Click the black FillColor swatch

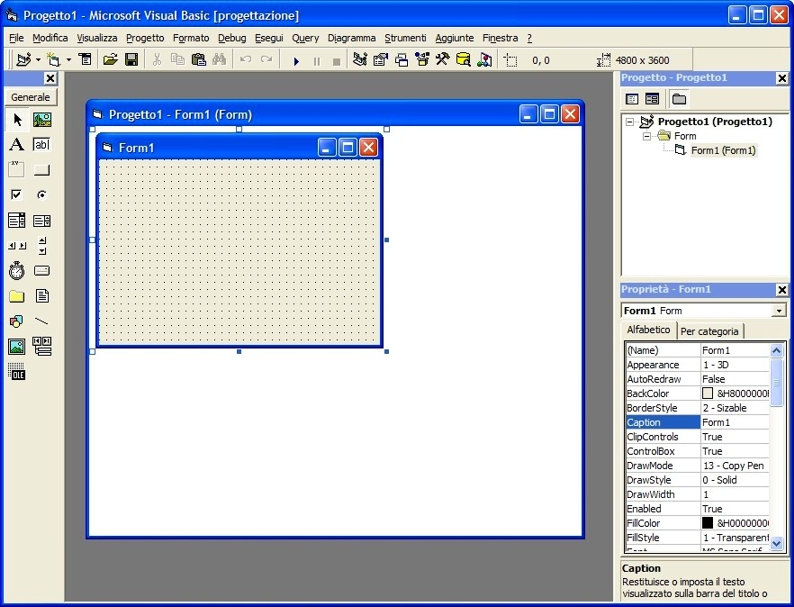click(x=707, y=523)
